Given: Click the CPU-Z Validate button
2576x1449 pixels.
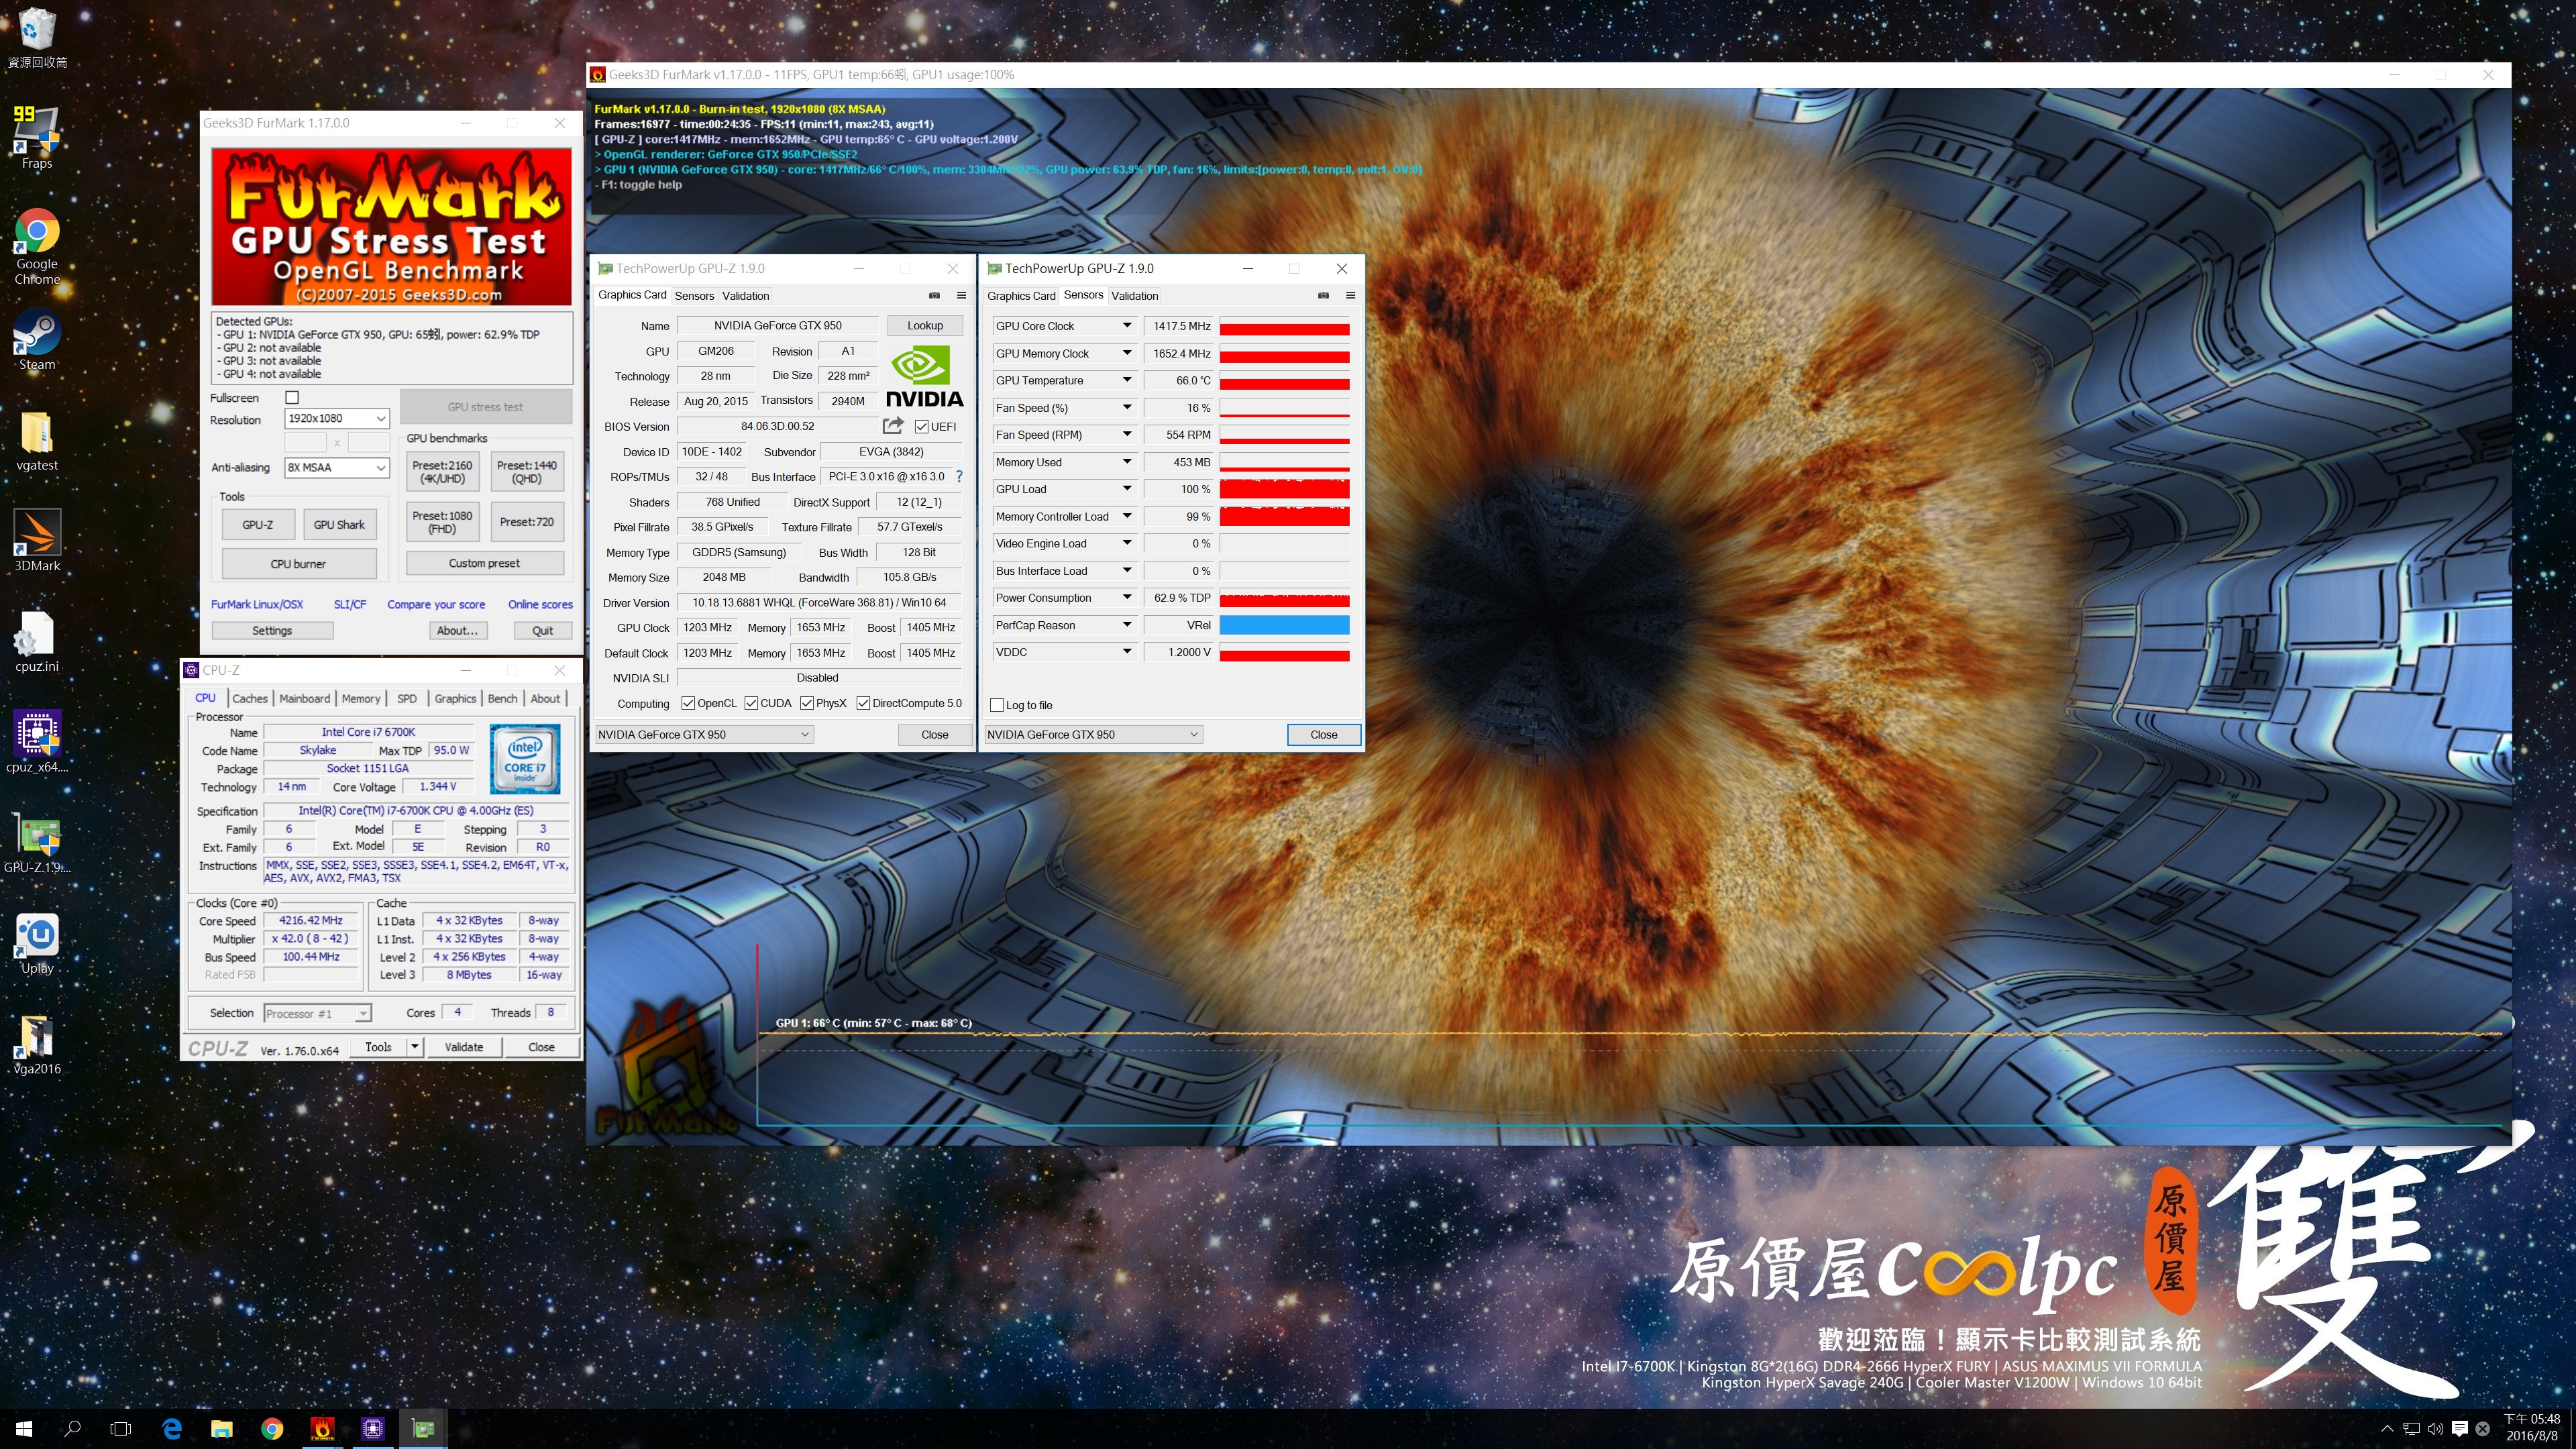Looking at the screenshot, I should coord(463,1047).
